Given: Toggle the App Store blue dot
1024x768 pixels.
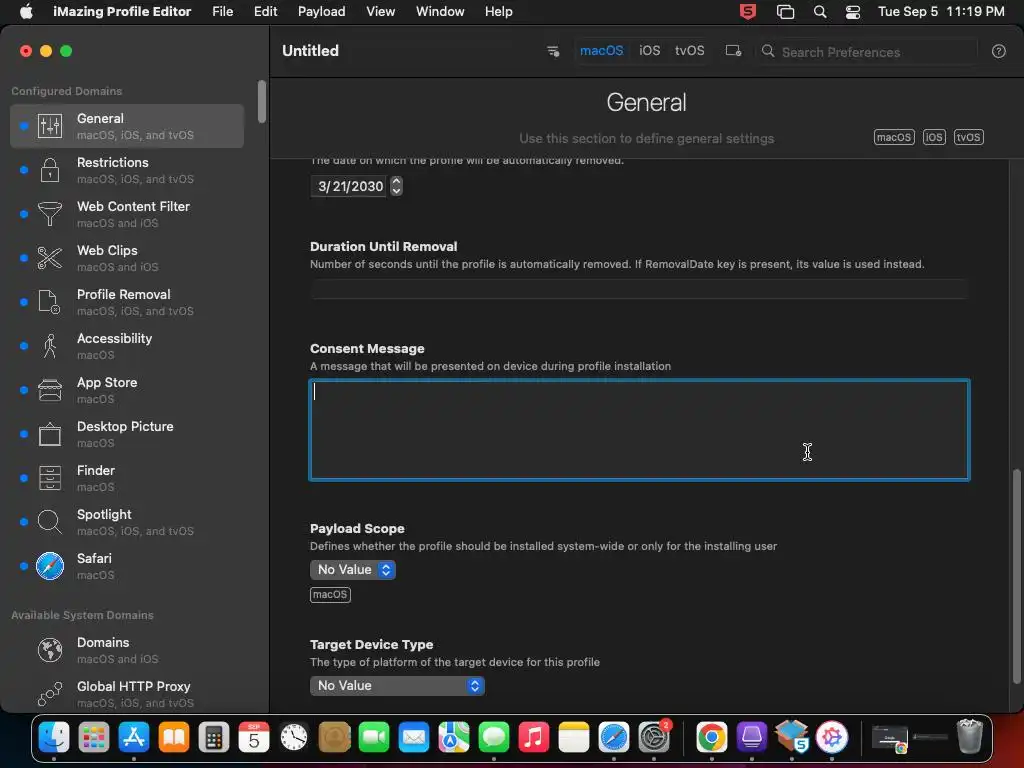Looking at the screenshot, I should point(24,390).
